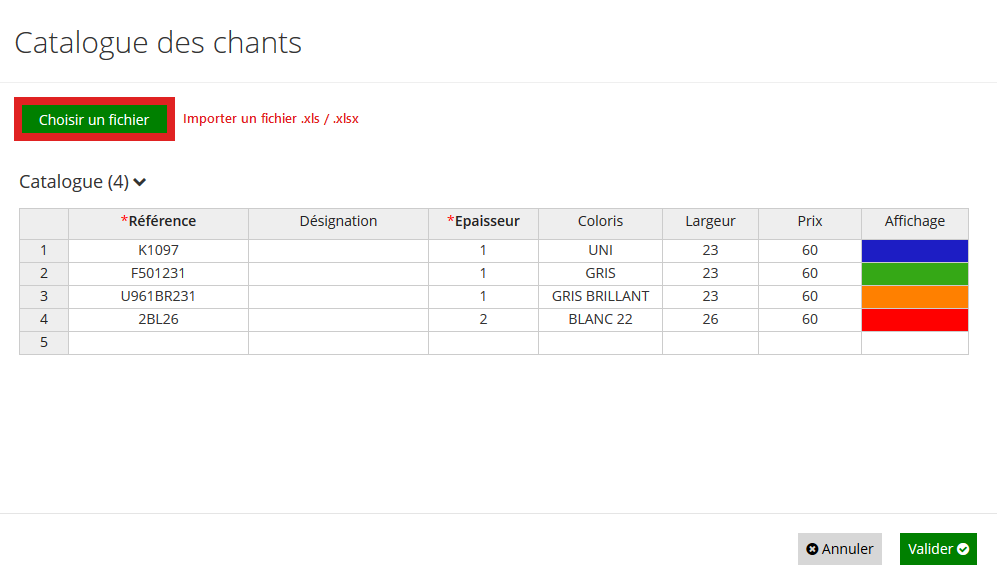Click the Valider checkmark button
Image resolution: width=997 pixels, height=585 pixels.
click(938, 549)
